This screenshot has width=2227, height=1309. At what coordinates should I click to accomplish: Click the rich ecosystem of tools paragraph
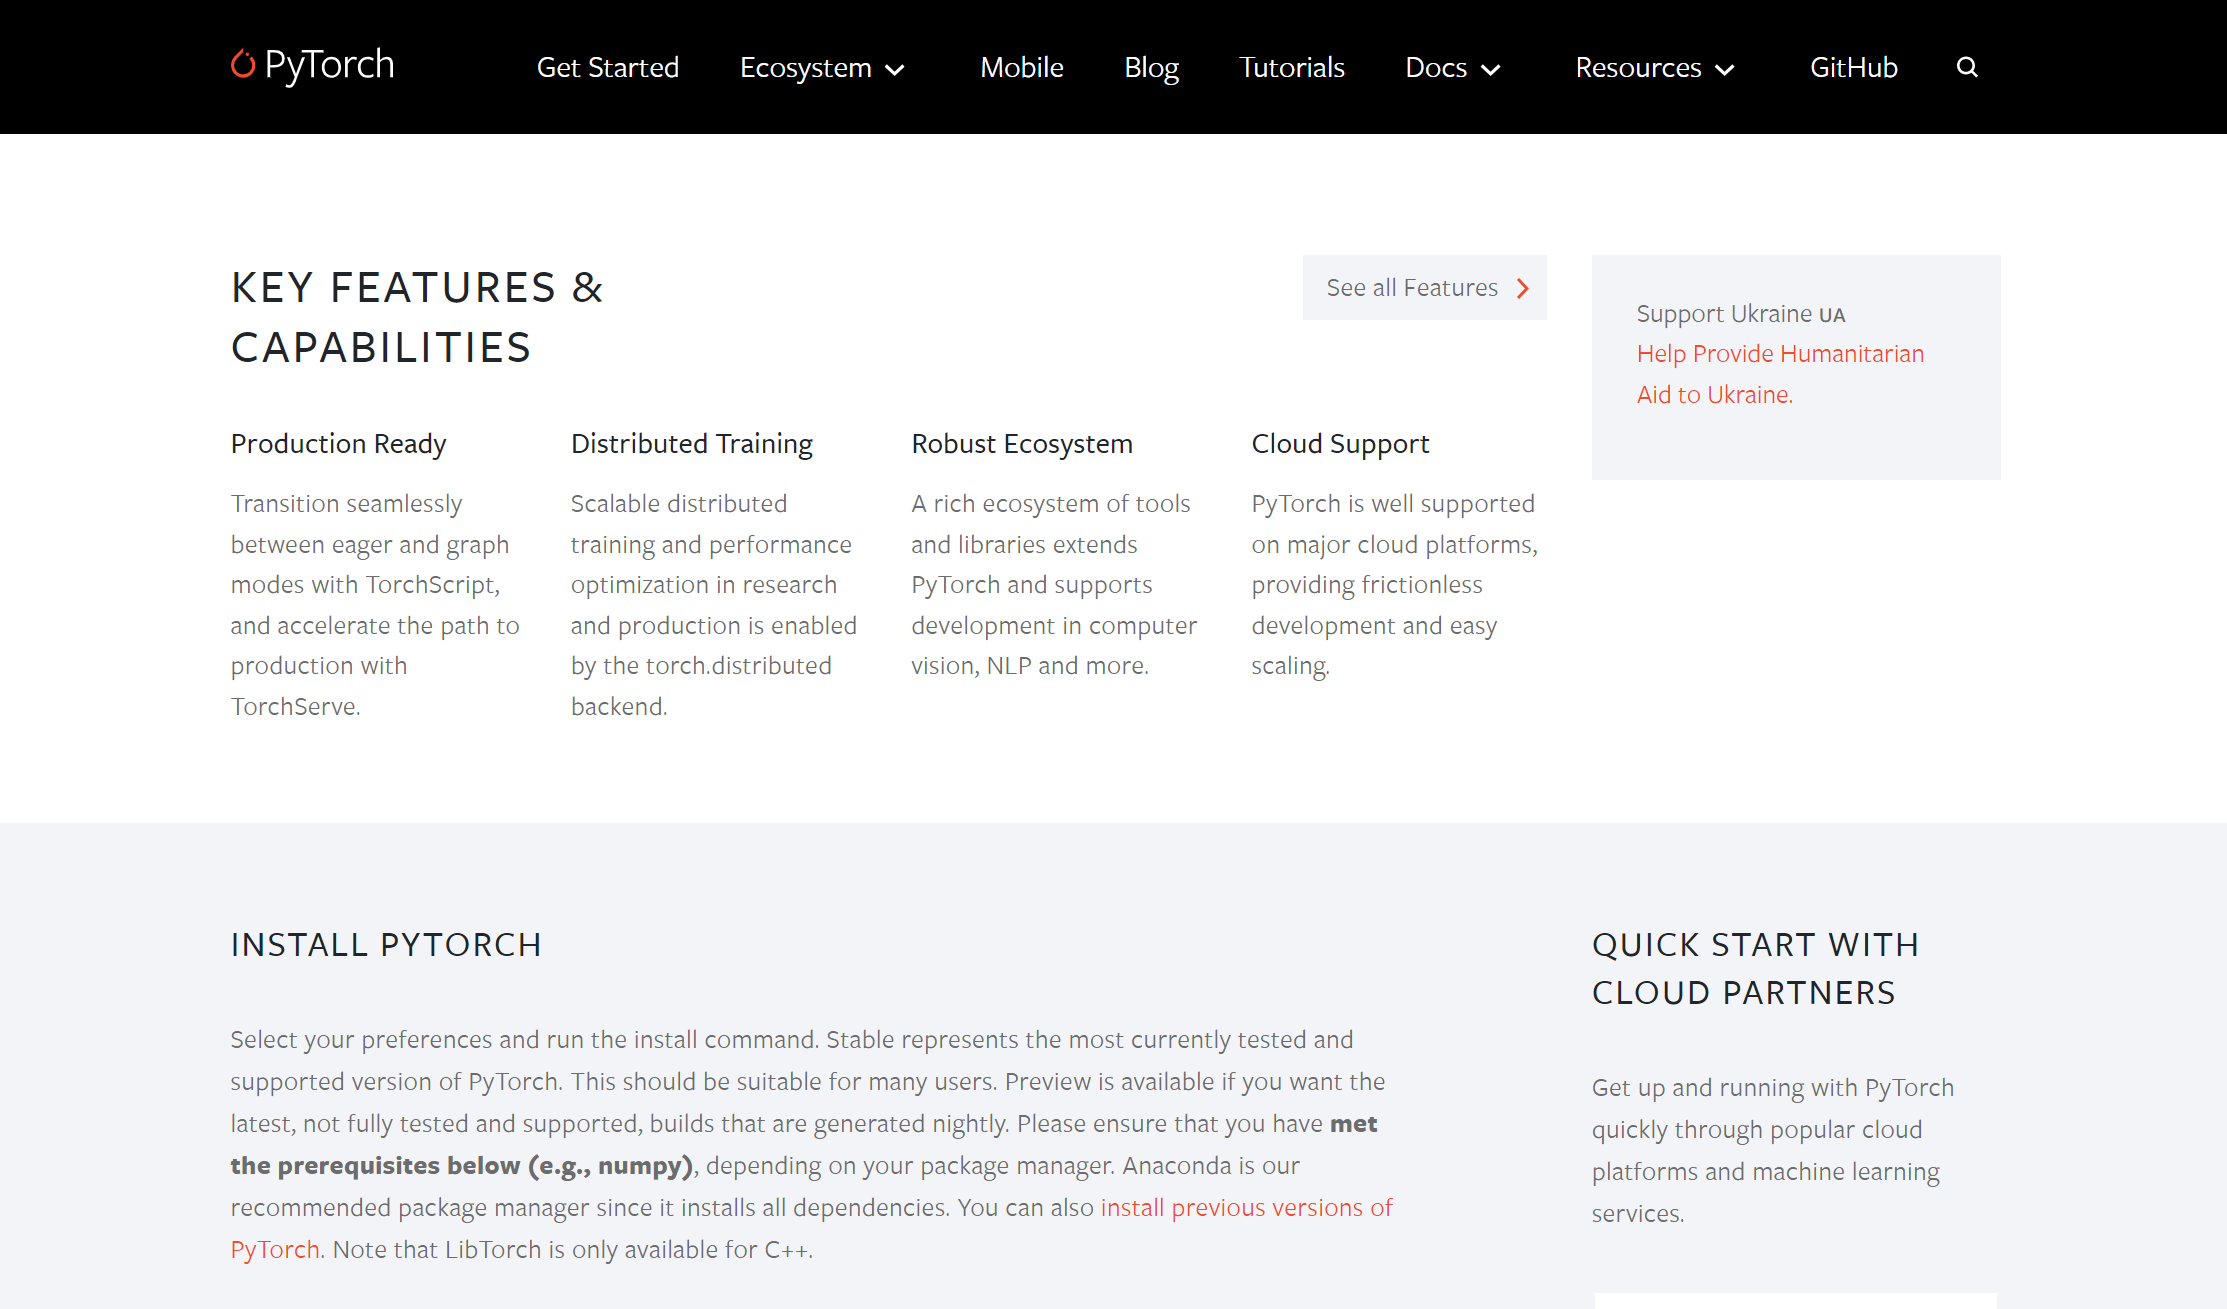pos(1054,585)
